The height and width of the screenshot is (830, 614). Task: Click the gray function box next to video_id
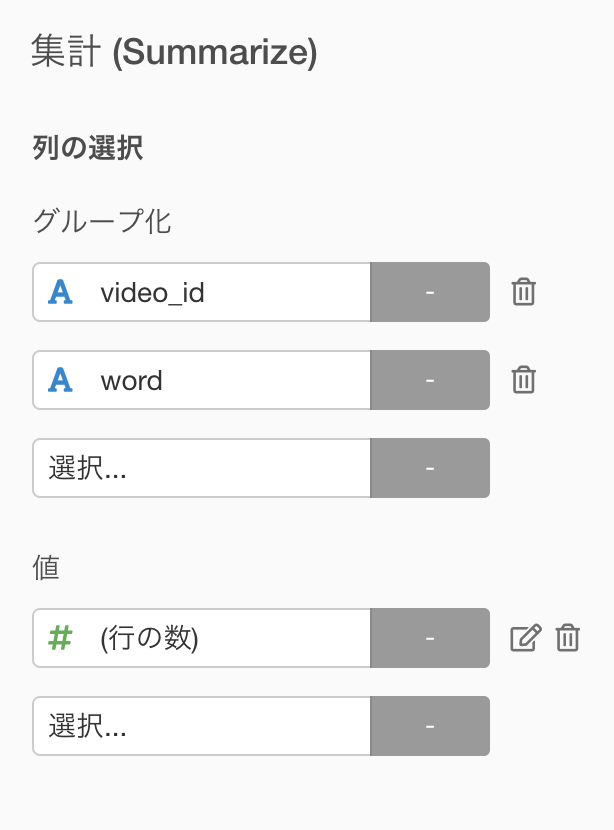point(430,292)
